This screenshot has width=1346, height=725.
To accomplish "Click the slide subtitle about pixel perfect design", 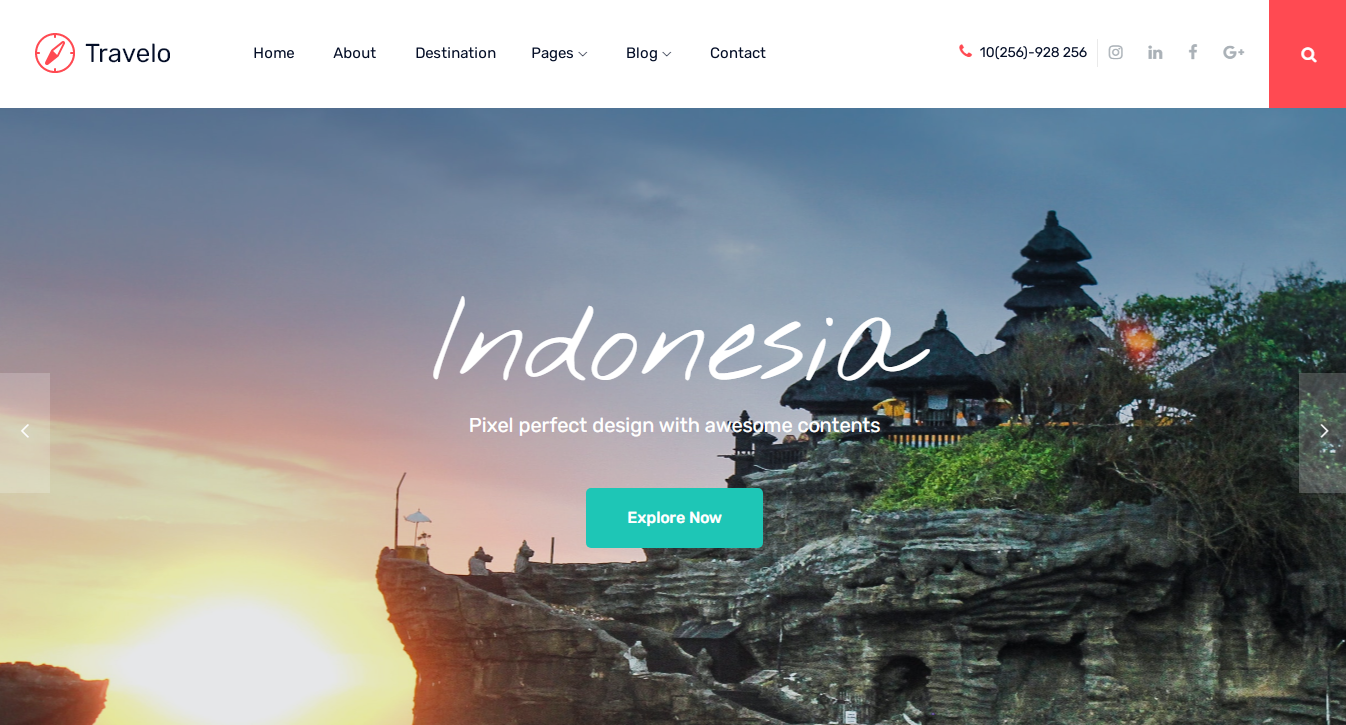I will click(674, 425).
